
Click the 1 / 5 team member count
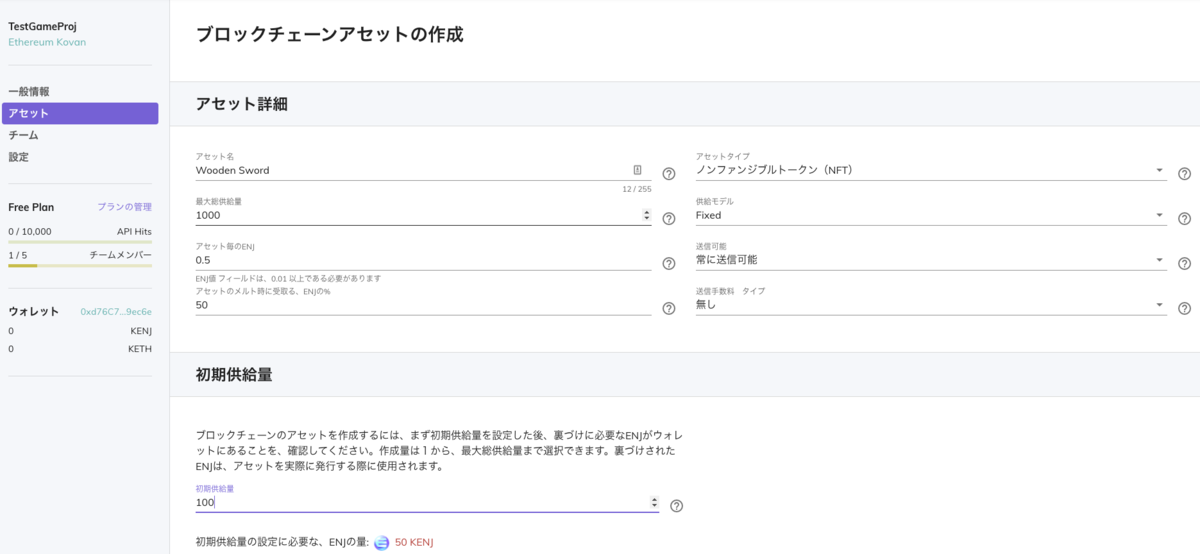17,255
